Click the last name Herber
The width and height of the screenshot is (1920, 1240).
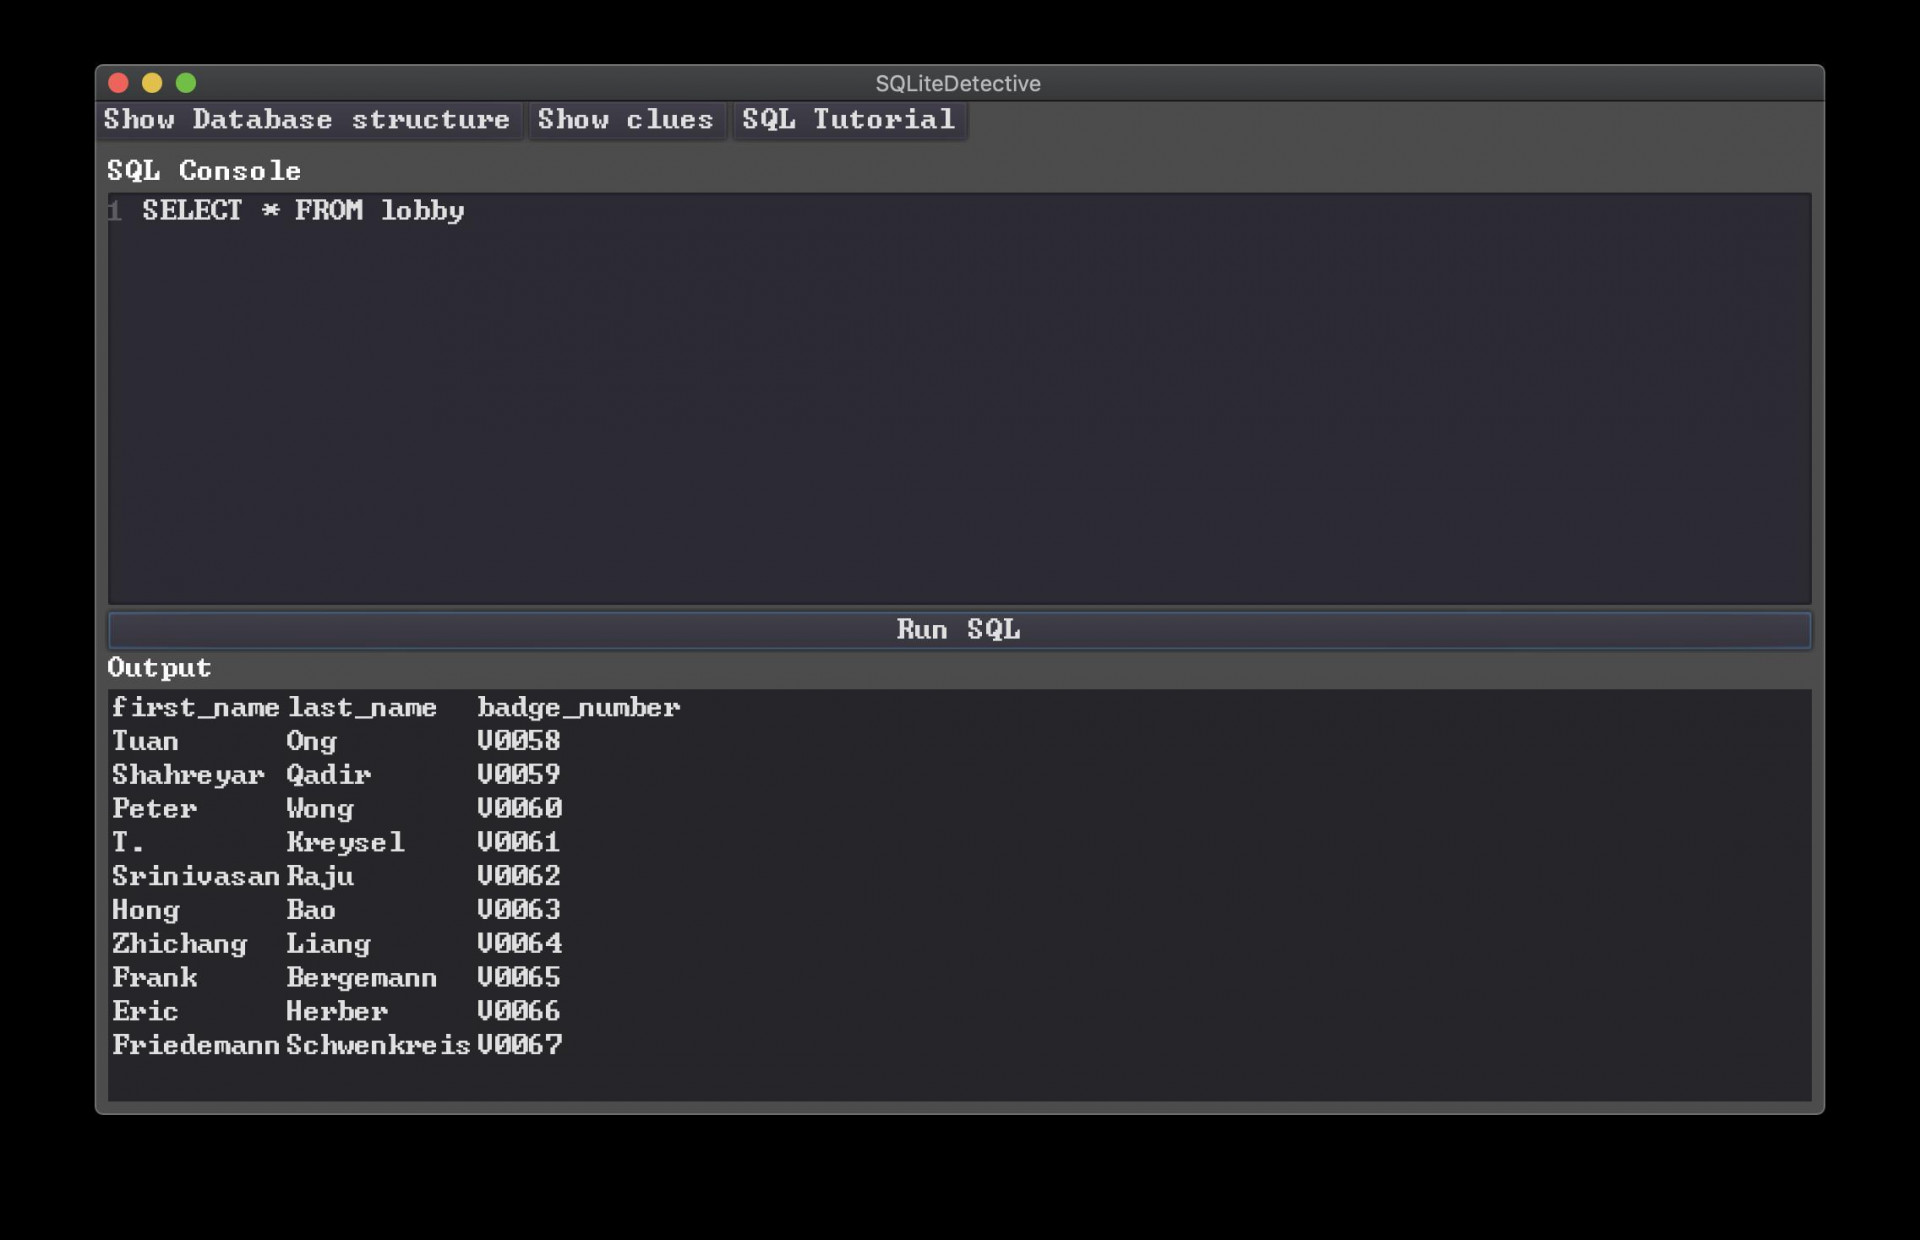337,1013
